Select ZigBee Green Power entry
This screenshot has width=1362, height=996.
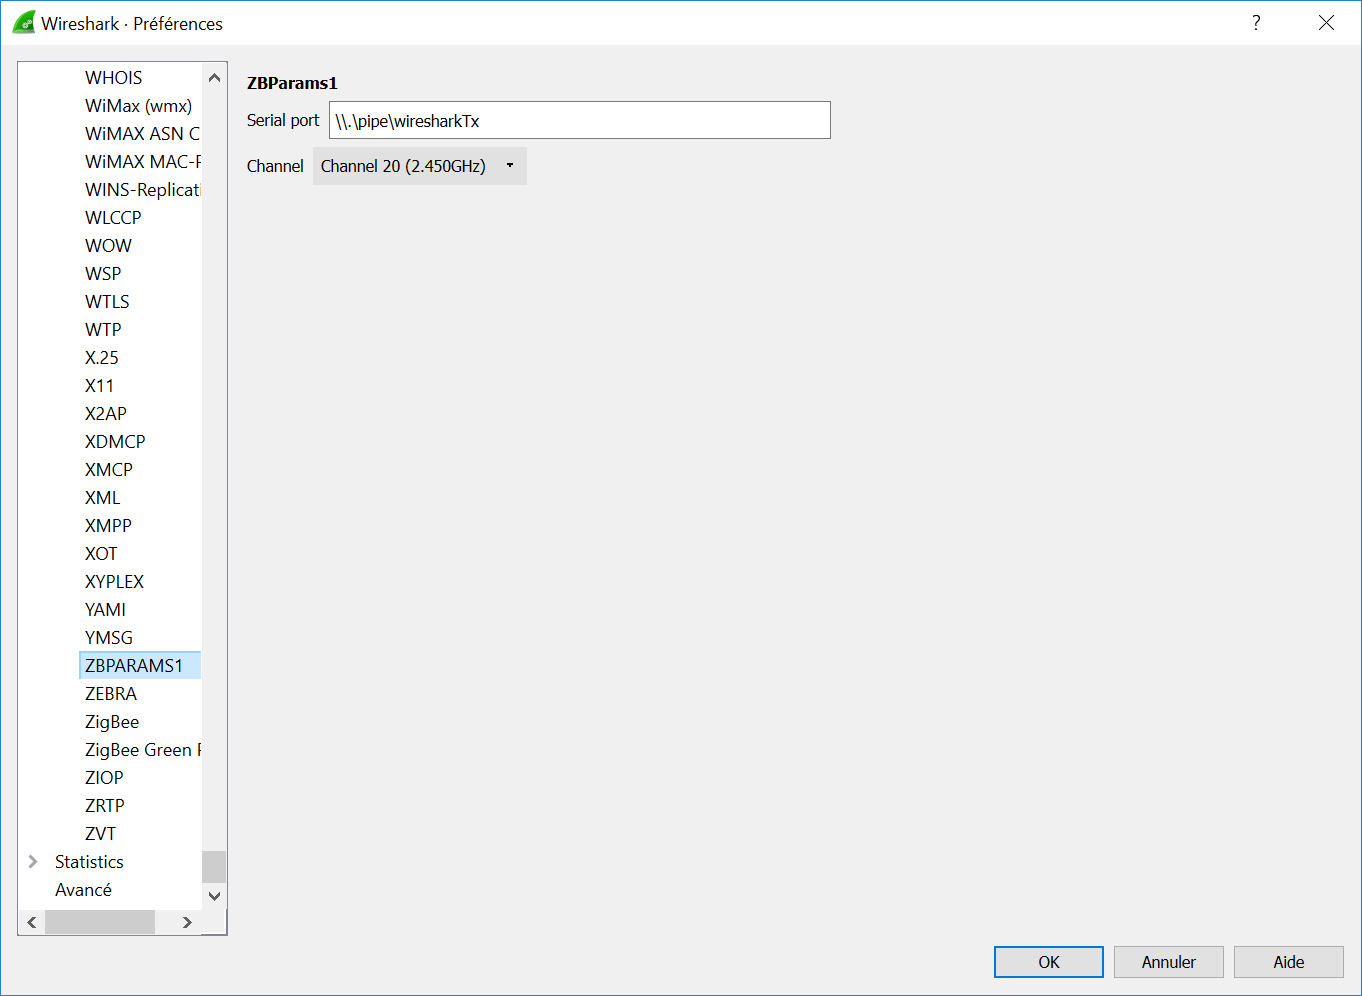142,750
